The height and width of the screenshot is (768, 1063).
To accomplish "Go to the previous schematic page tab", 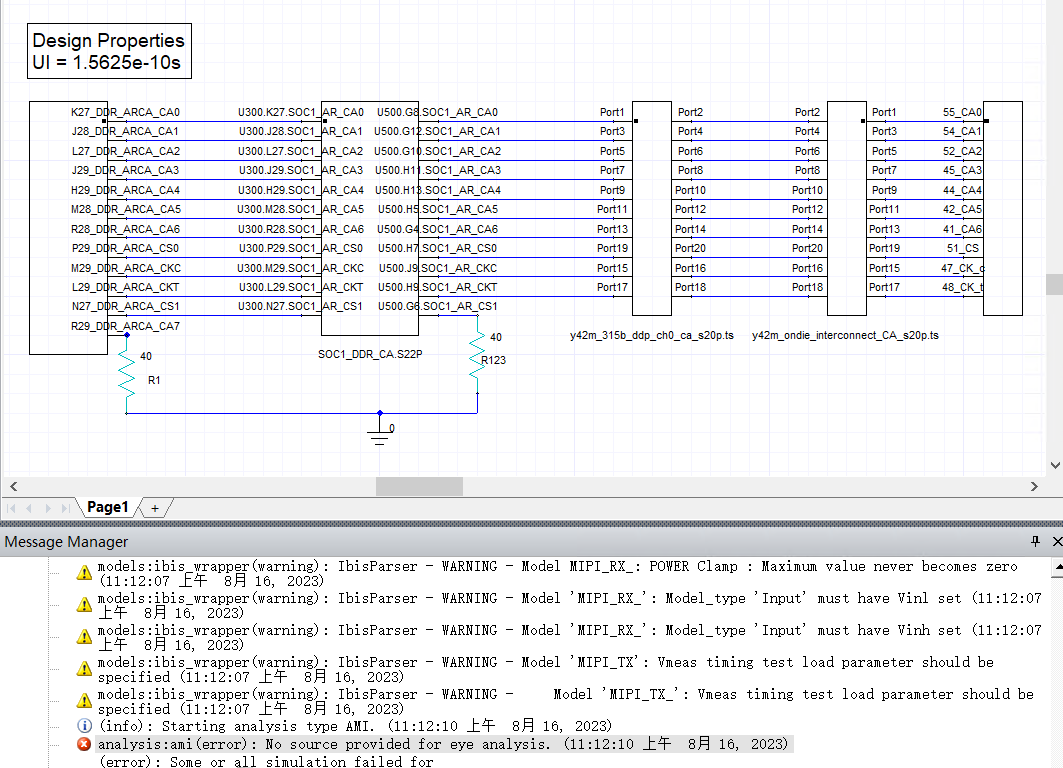I will pyautogui.click(x=29, y=508).
